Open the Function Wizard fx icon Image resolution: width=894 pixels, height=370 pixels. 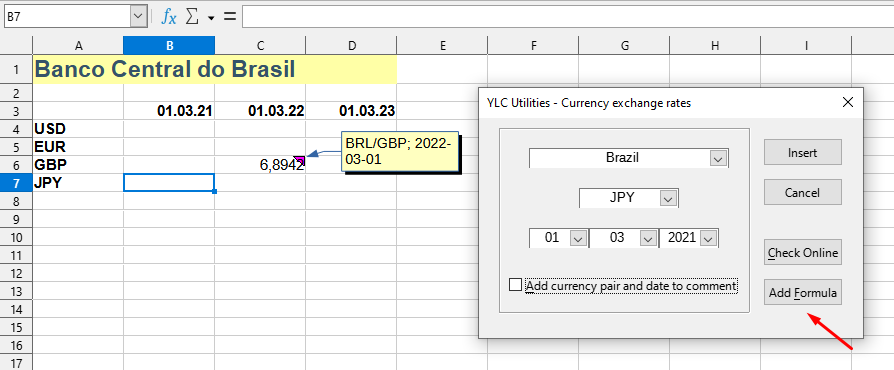169,17
